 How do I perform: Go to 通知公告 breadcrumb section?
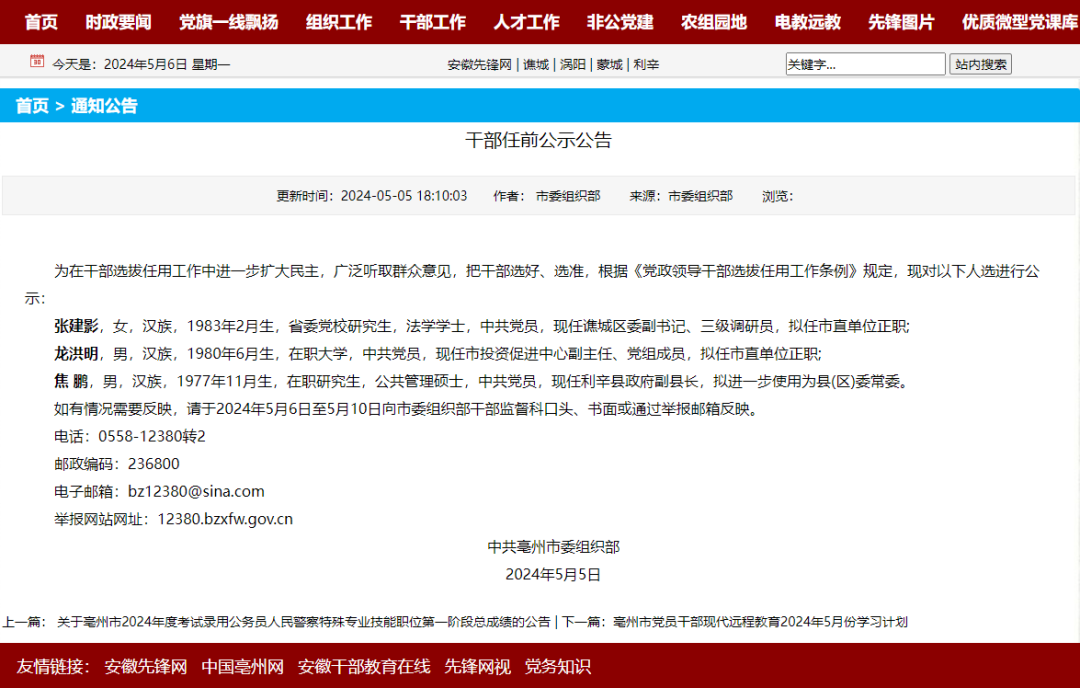click(x=104, y=106)
